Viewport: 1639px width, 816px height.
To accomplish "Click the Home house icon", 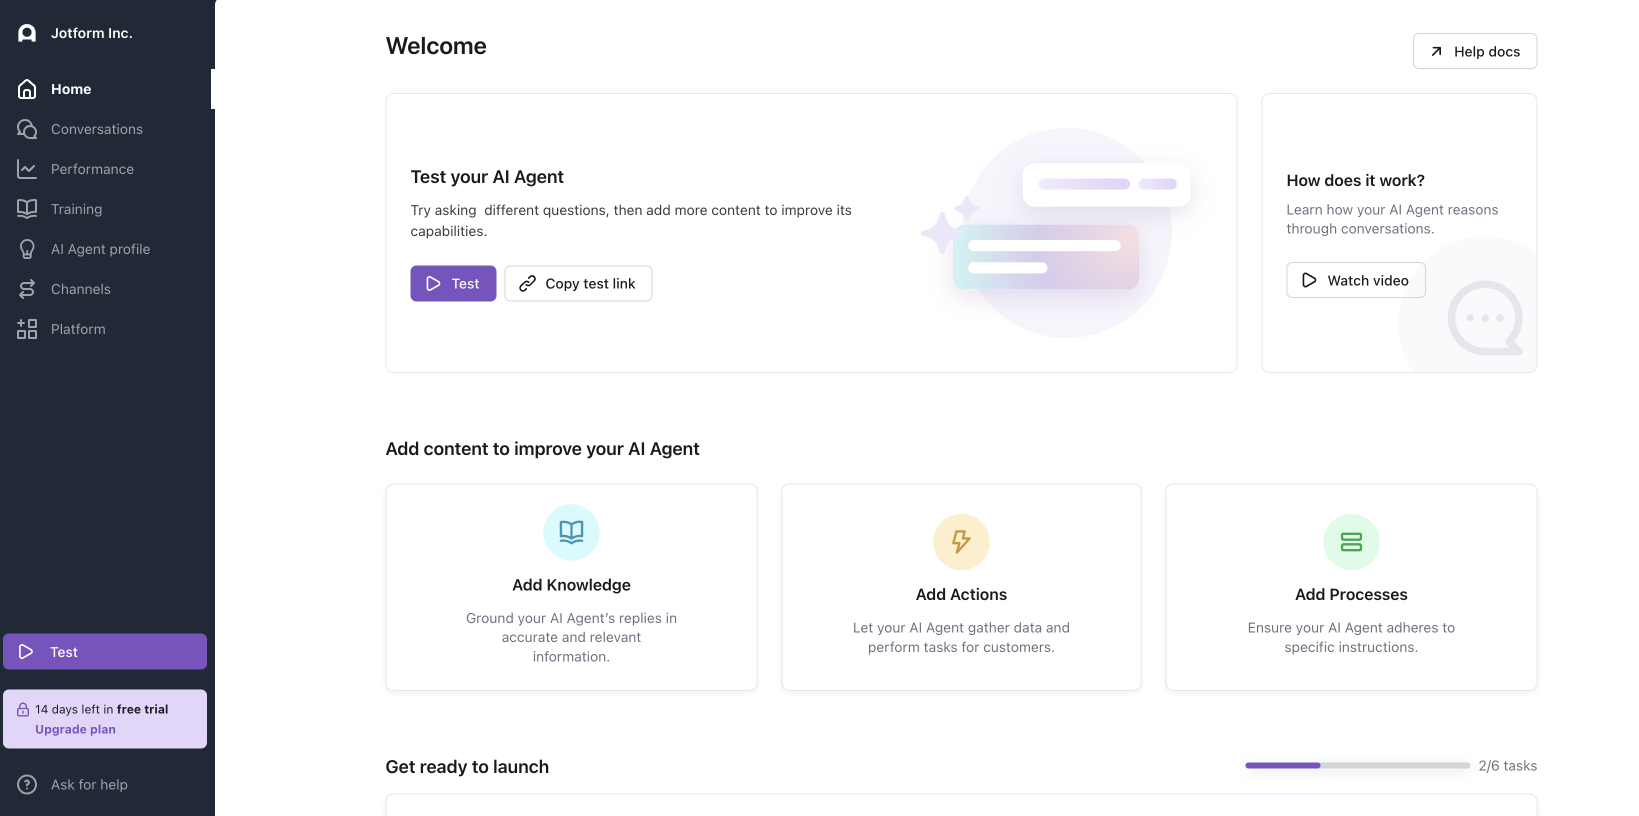I will pyautogui.click(x=27, y=89).
